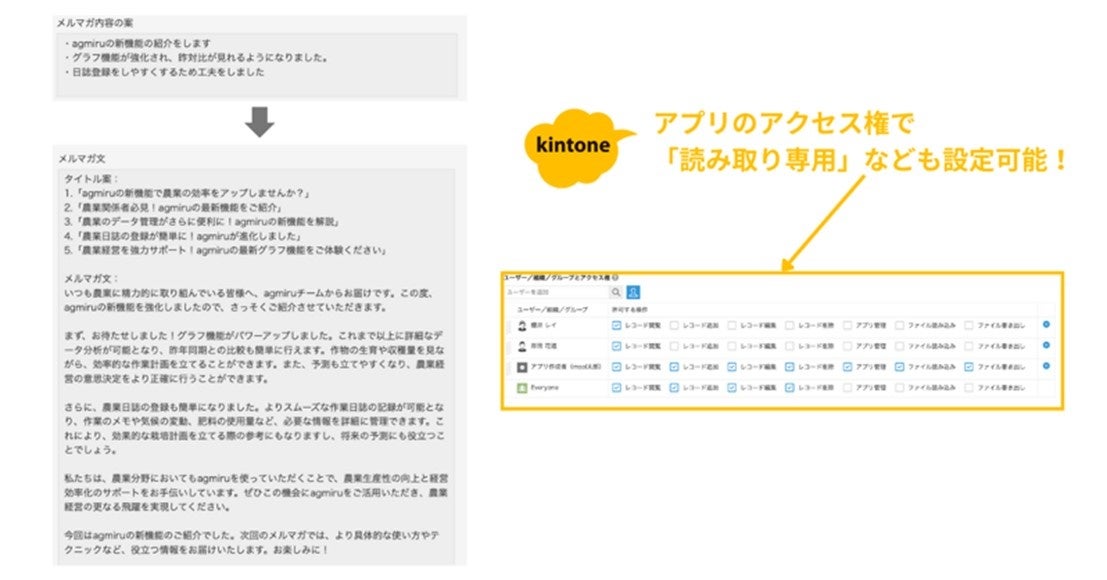Enable アプリ管理 for the レイ user

[x=848, y=326]
